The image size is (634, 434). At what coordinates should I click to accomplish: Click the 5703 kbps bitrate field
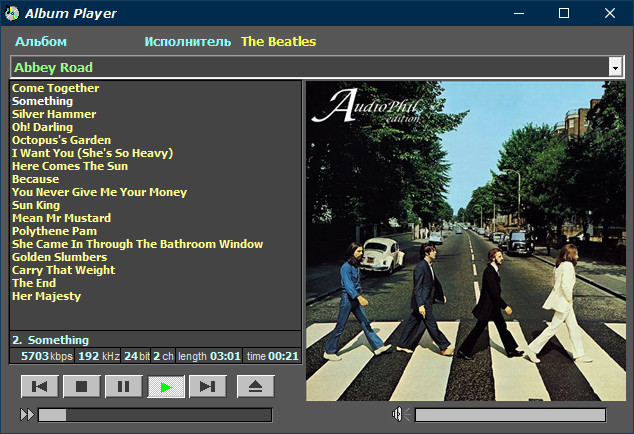[42, 356]
